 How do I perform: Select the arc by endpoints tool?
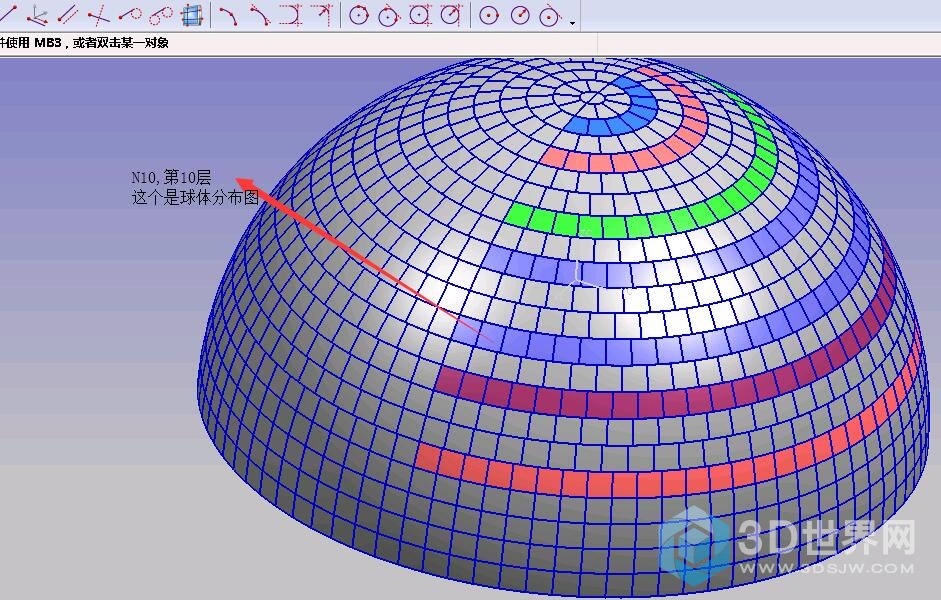coord(228,14)
